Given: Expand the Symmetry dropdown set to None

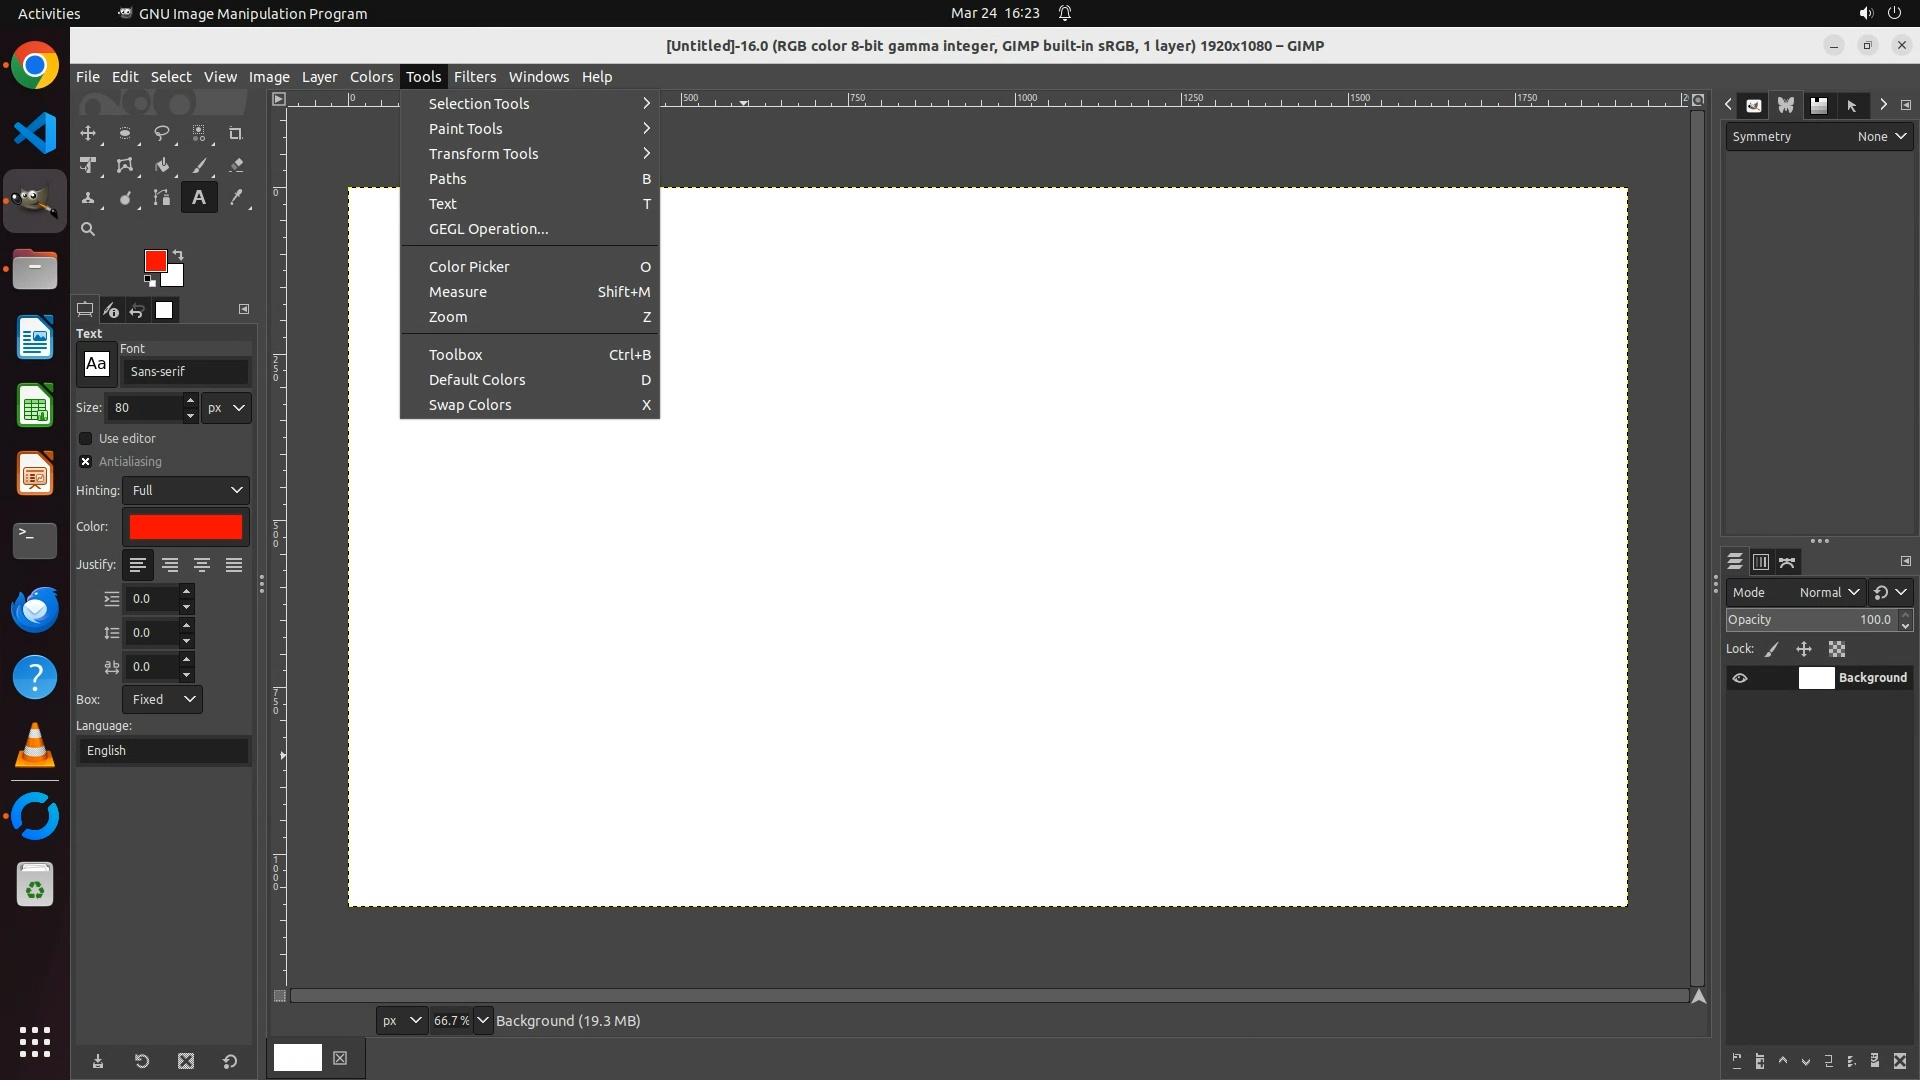Looking at the screenshot, I should [x=1881, y=137].
